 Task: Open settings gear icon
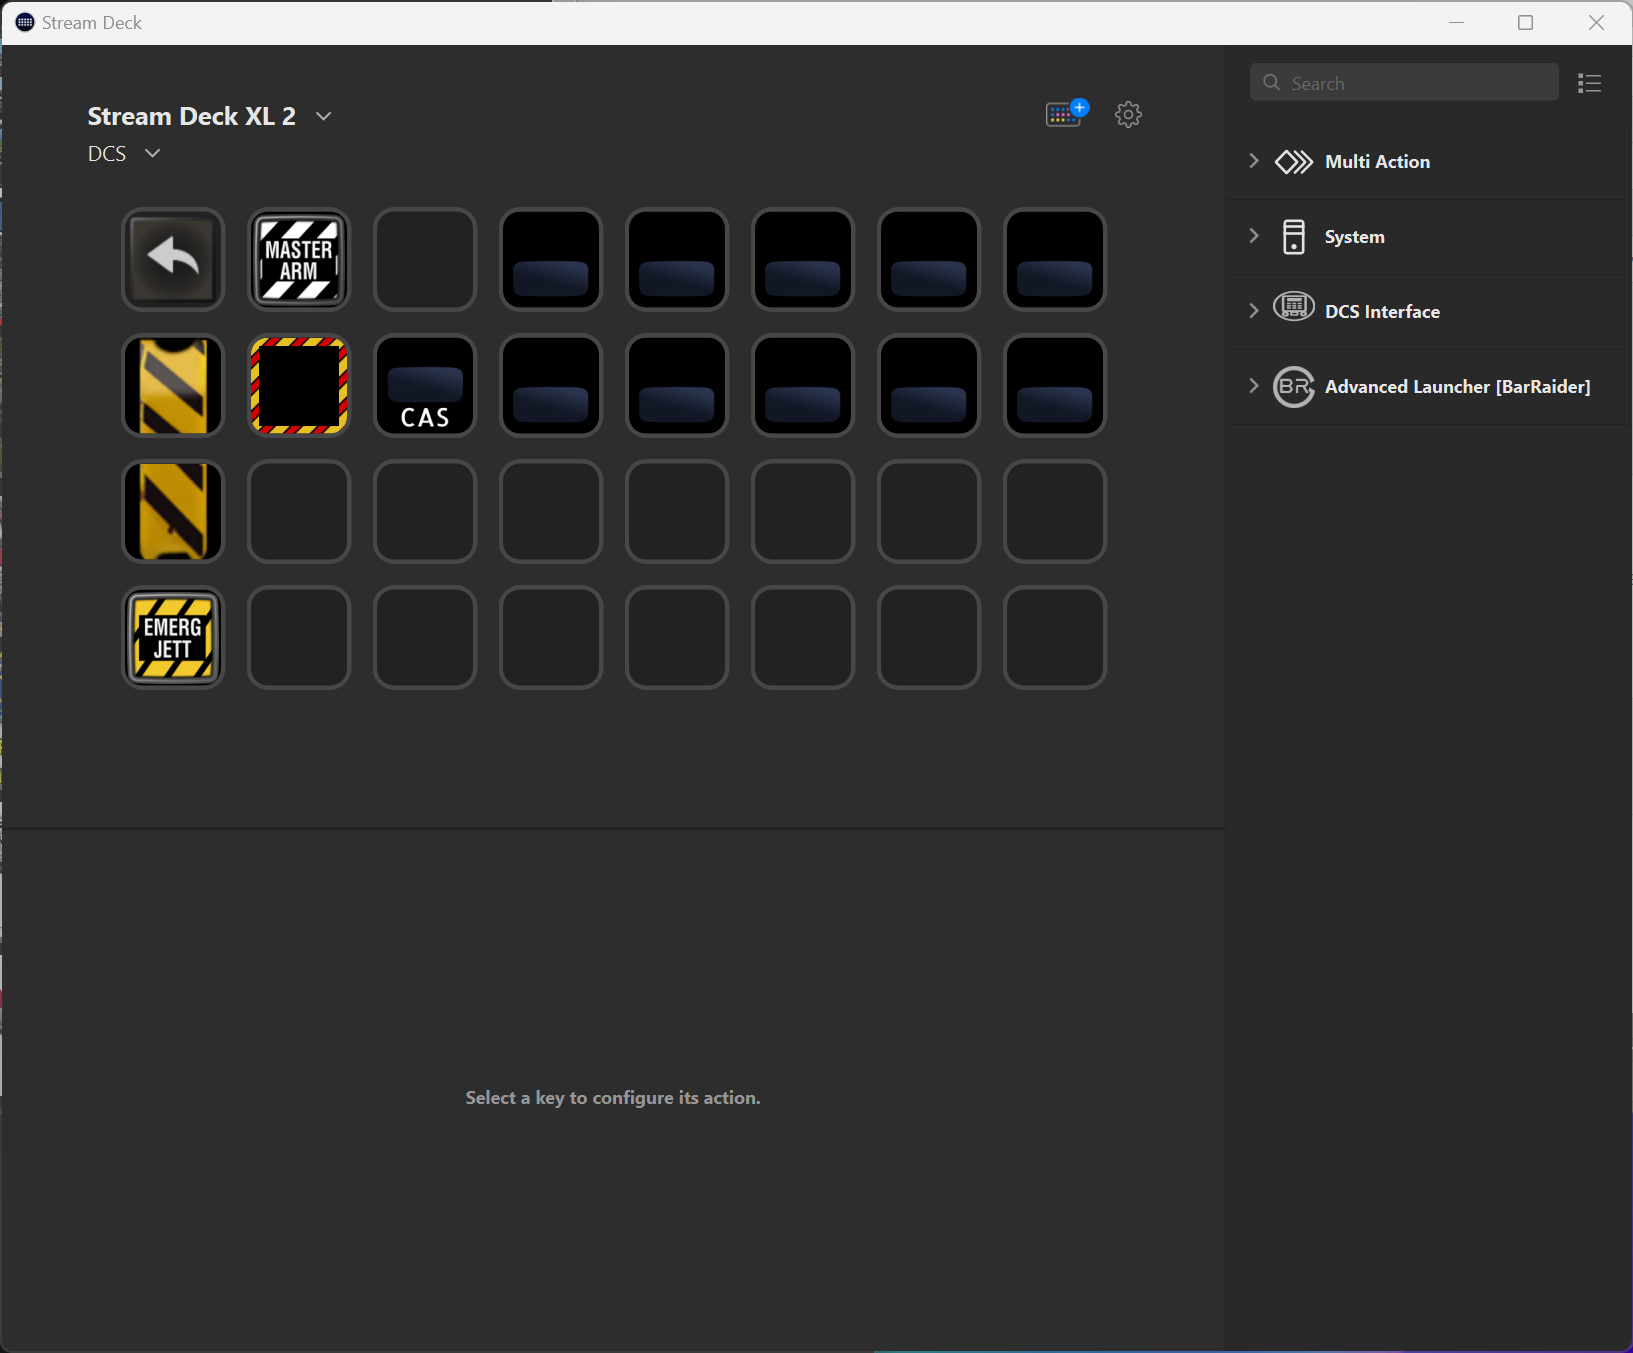(x=1128, y=114)
